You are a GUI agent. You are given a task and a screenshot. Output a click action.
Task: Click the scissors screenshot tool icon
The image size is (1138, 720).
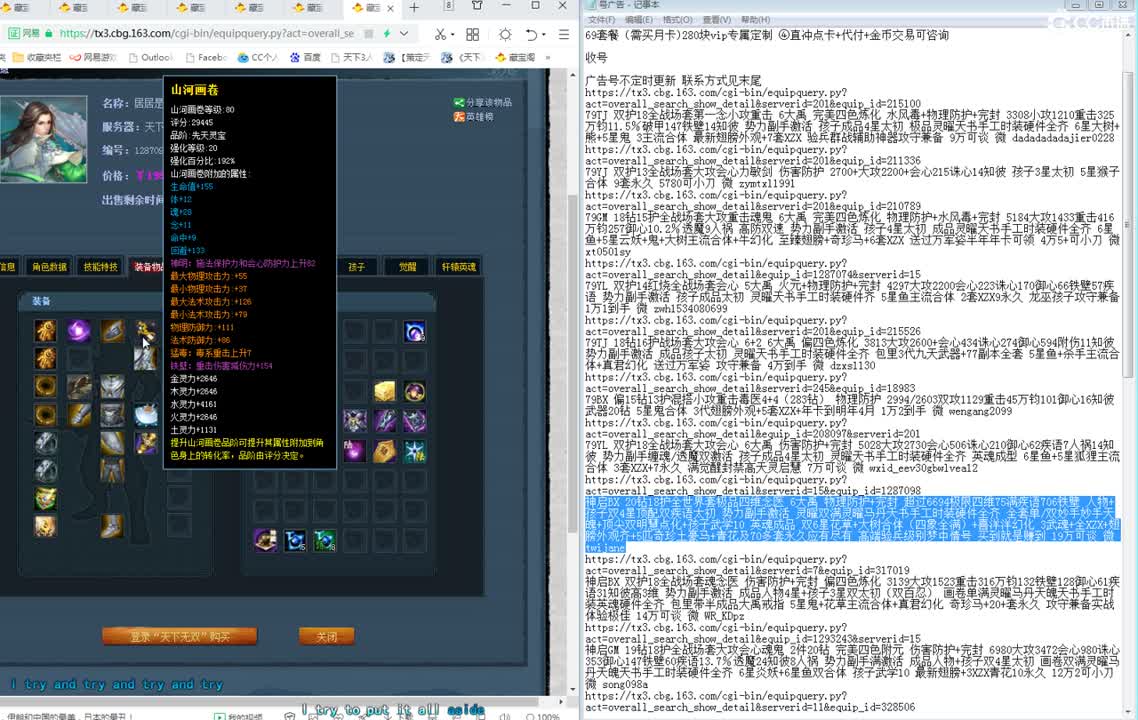(x=440, y=34)
